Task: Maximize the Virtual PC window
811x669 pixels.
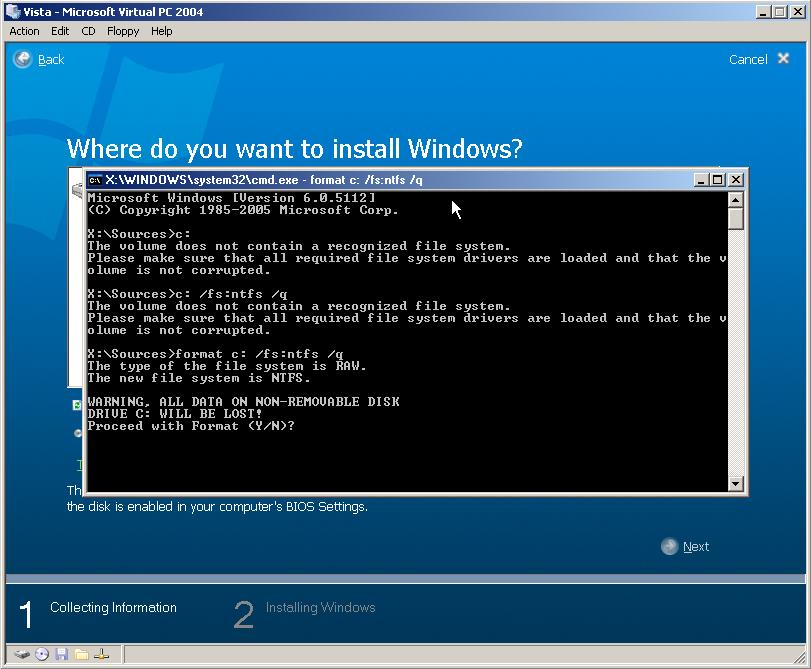Action: pos(779,11)
